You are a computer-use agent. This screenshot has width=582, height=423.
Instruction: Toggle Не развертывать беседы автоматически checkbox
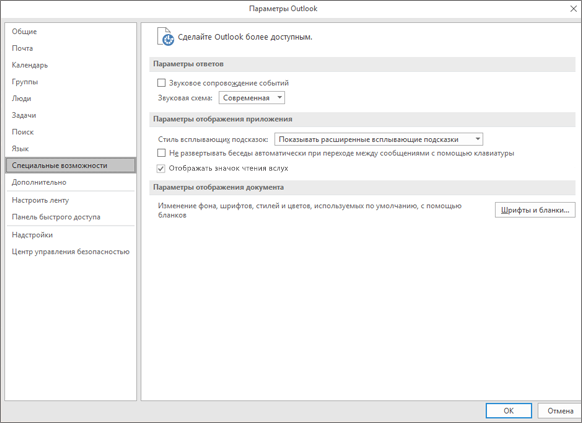click(x=161, y=153)
